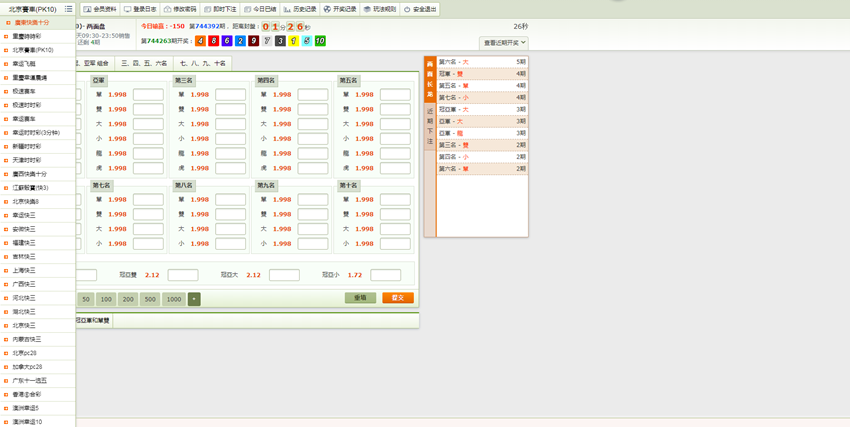The image size is (850, 427).
Task: Expand 查看近期开奖 recent draws dropdown
Action: tap(504, 43)
